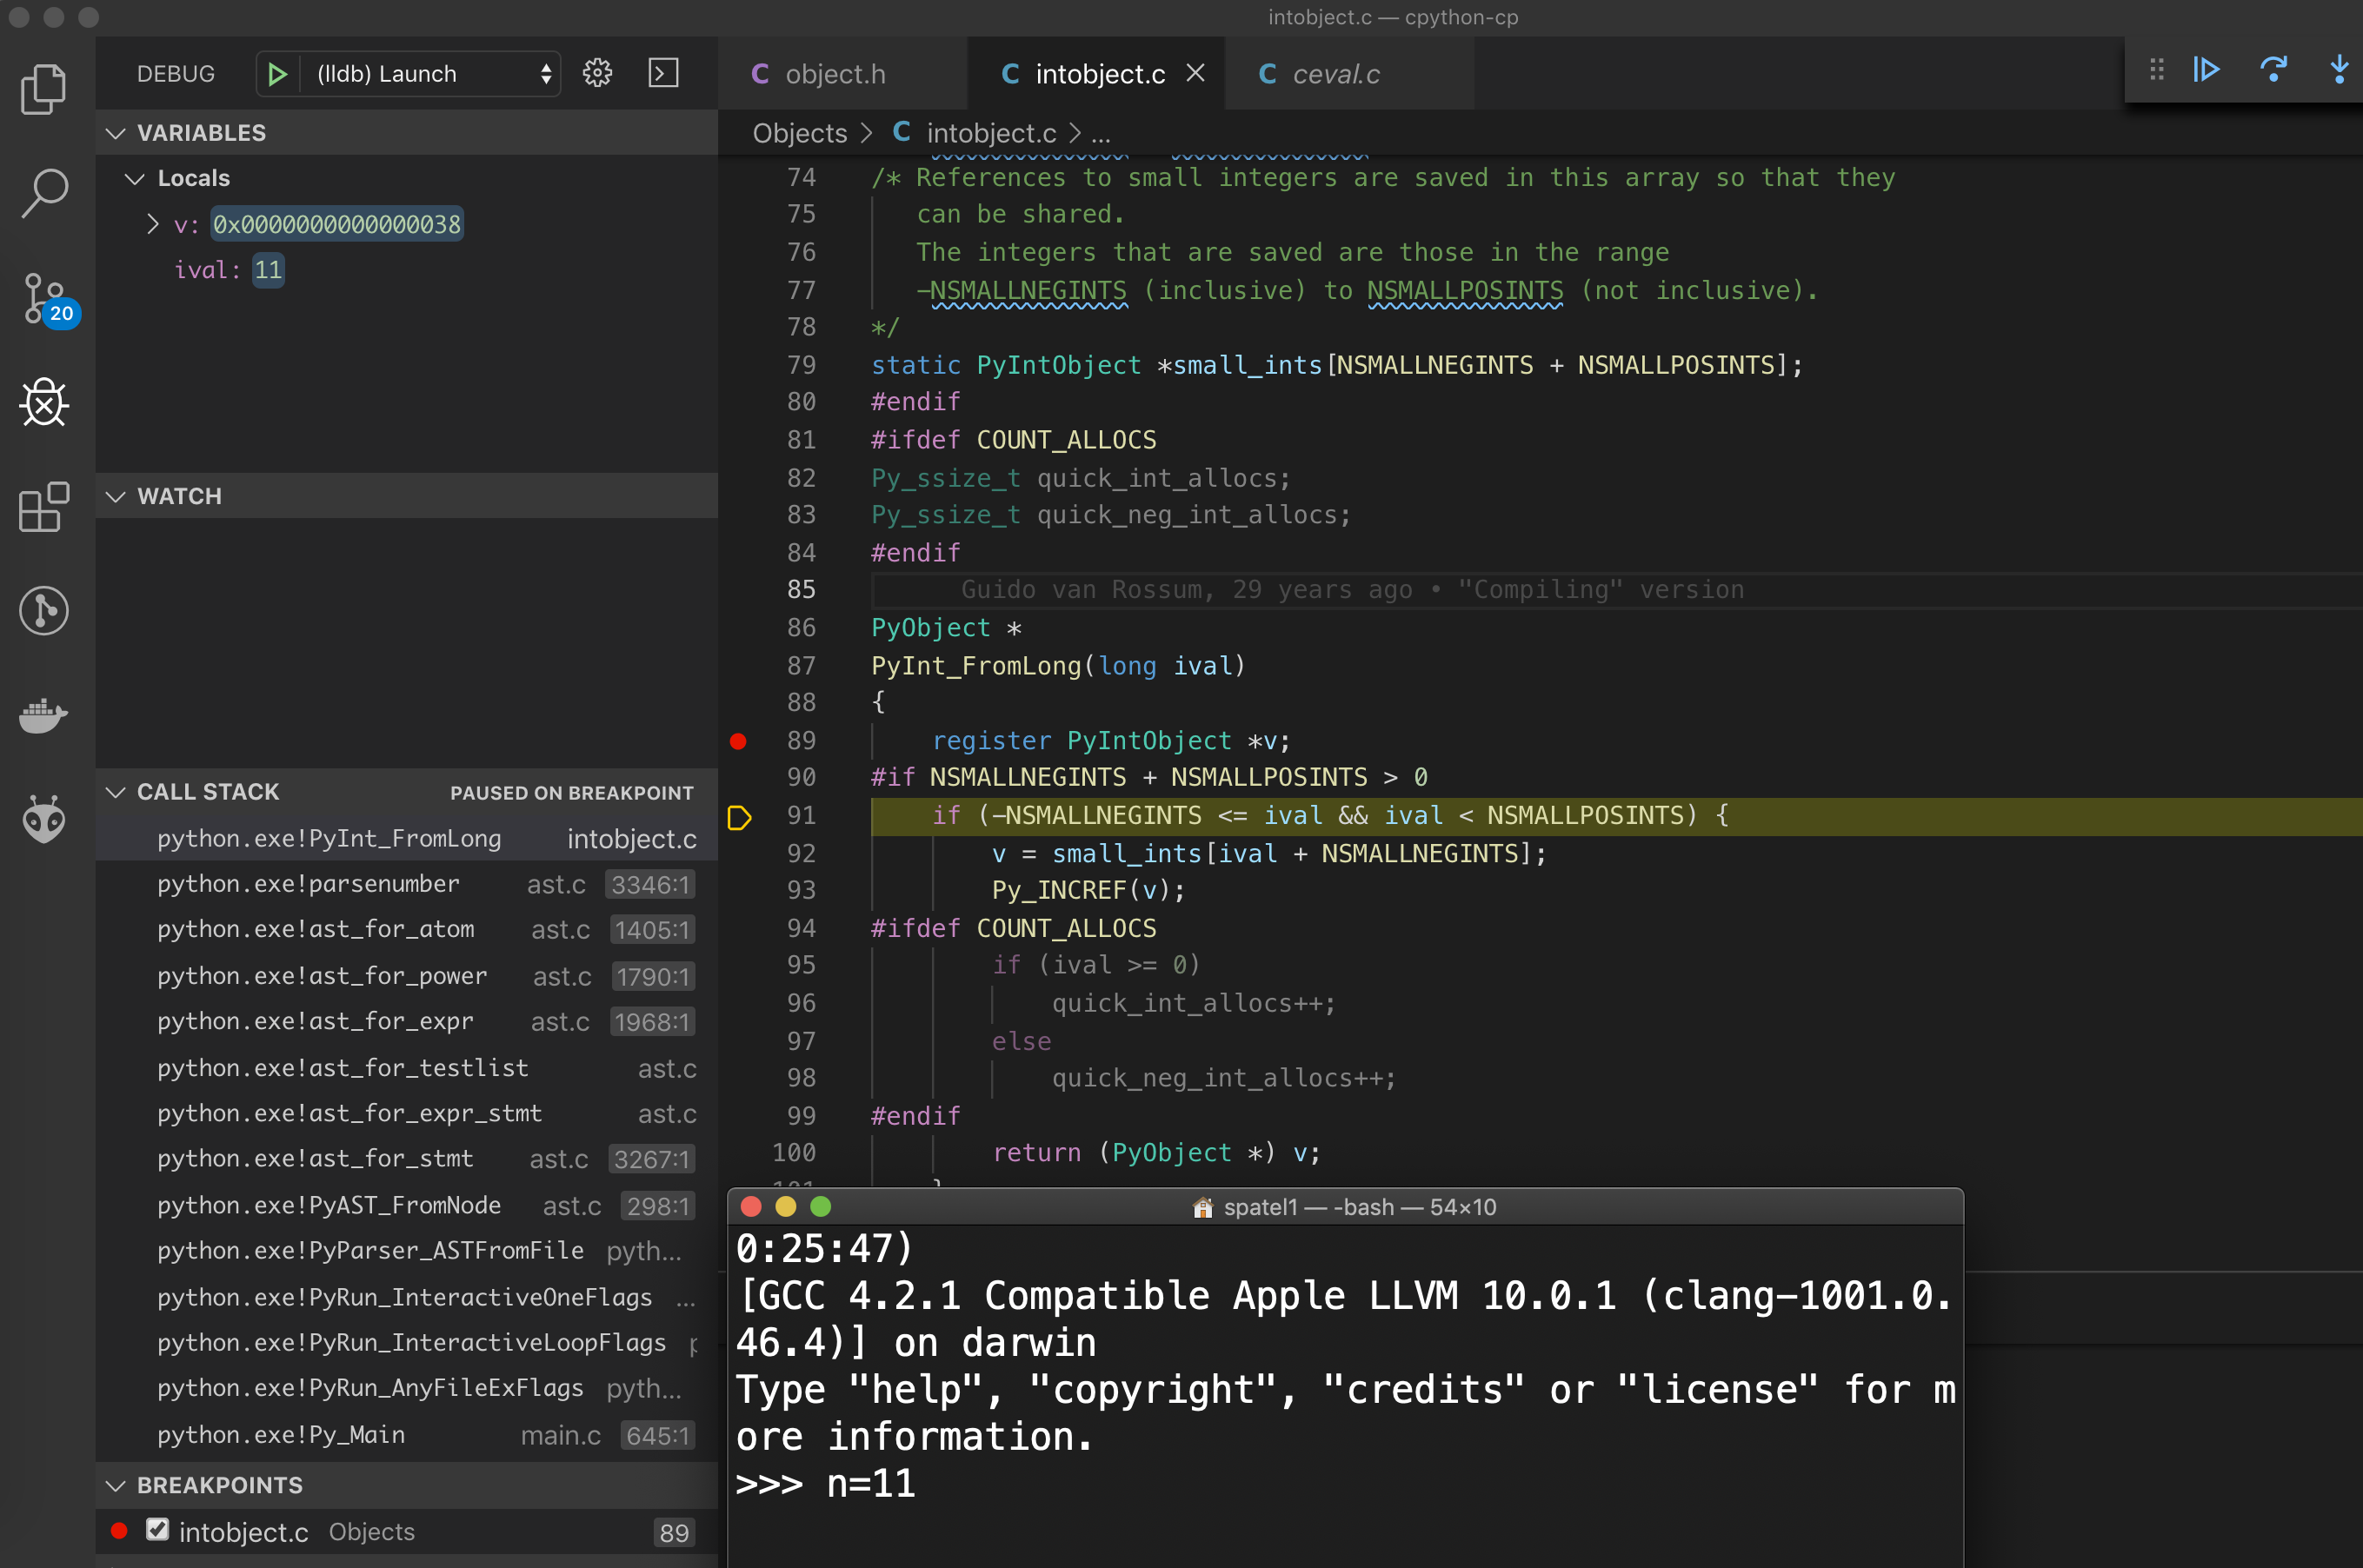The width and height of the screenshot is (2363, 1568).
Task: Open Source Control view with 20 badge
Action: [x=44, y=298]
